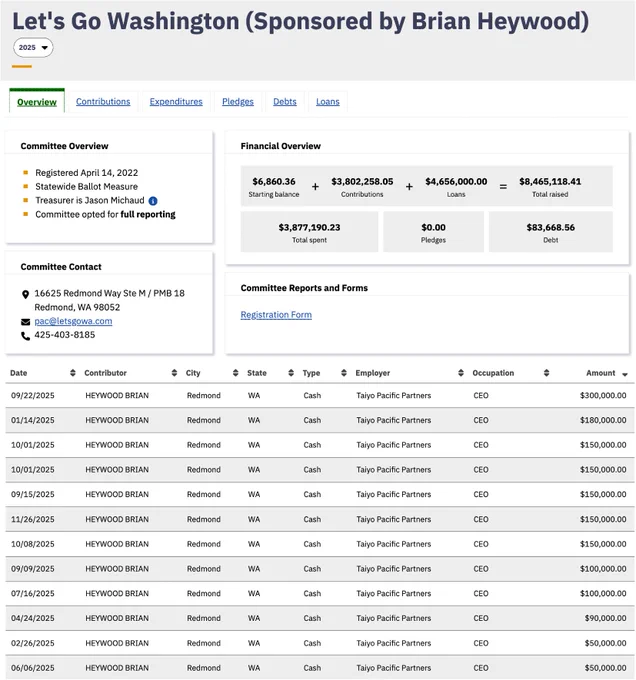Select the 09/15/2025 date cell
The image size is (636, 680).
[33, 494]
